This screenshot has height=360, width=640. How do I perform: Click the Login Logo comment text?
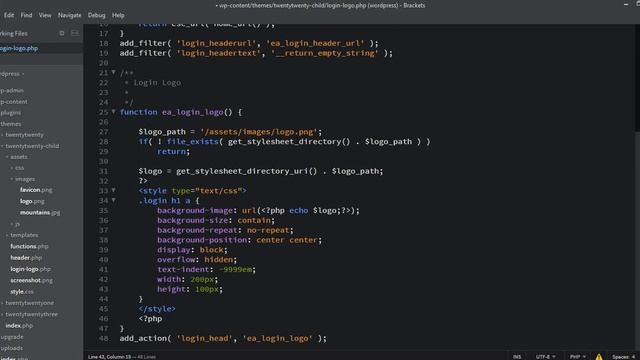157,82
